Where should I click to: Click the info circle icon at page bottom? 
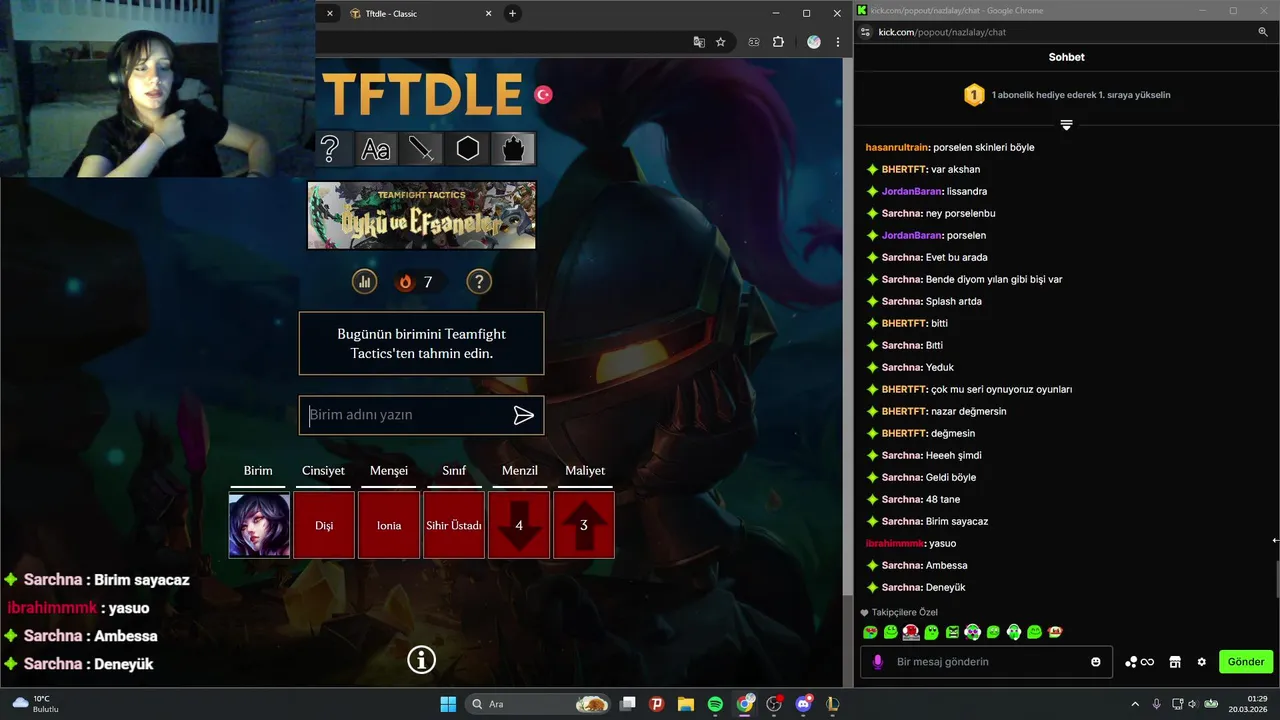[x=422, y=660]
